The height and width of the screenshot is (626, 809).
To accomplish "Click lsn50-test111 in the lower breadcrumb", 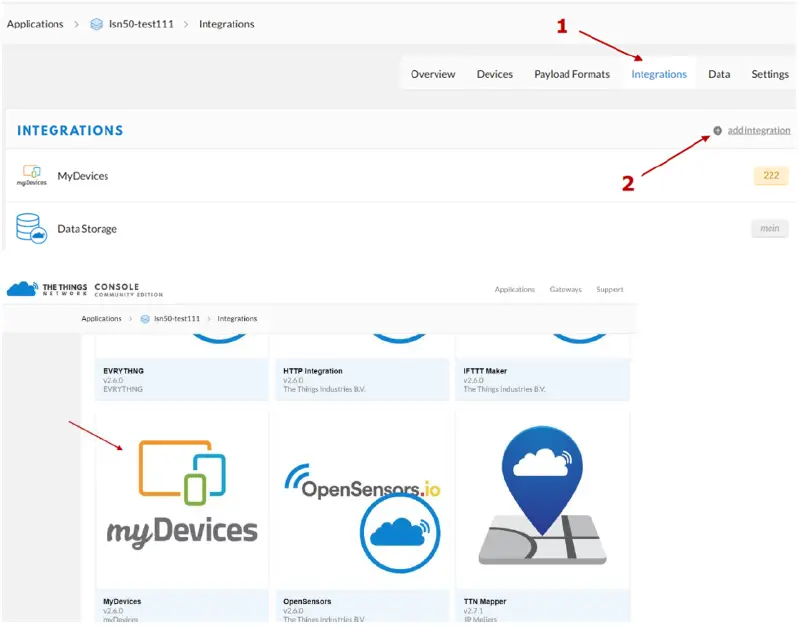I will pos(177,318).
